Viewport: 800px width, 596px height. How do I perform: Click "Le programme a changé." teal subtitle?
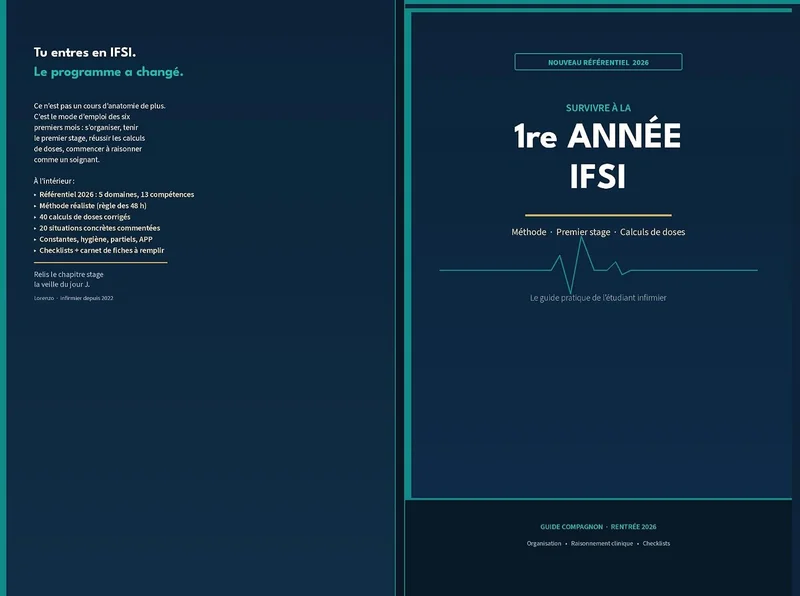[x=108, y=72]
